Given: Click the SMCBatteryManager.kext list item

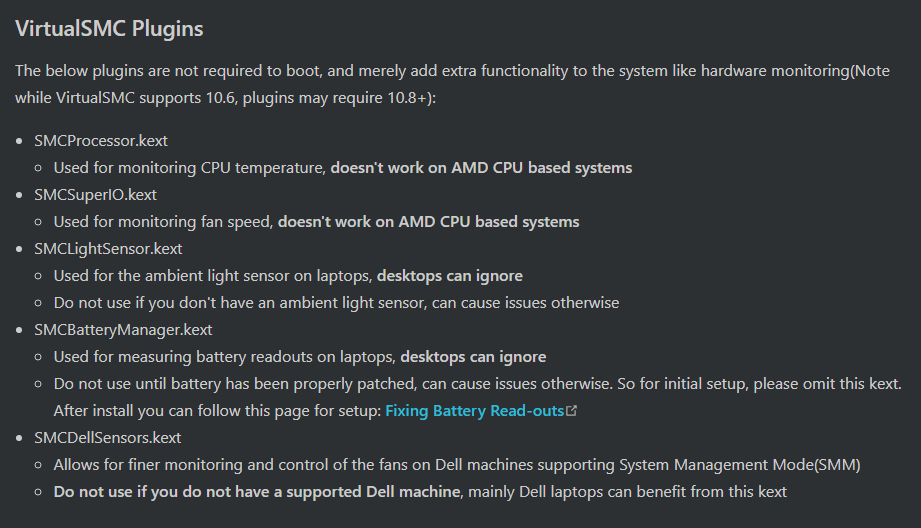Looking at the screenshot, I should pos(123,330).
